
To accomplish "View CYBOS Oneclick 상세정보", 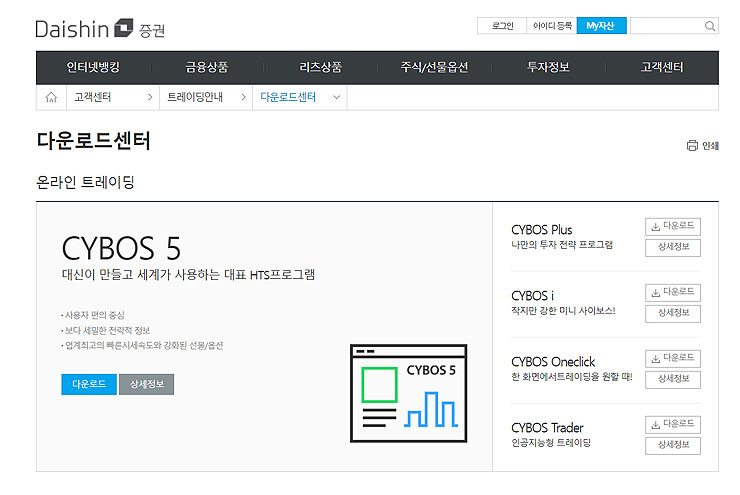I will (x=673, y=379).
